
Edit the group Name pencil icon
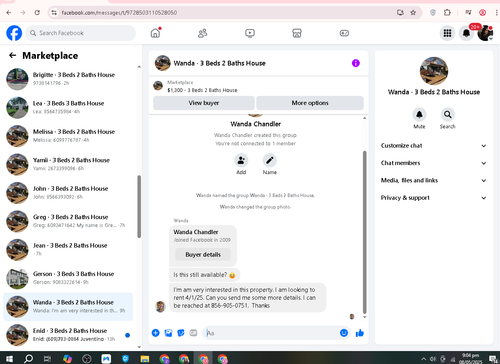click(x=269, y=160)
